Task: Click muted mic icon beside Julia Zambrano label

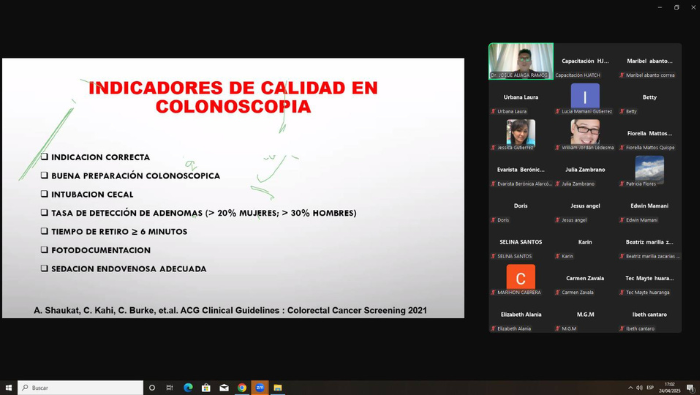Action: 557,184
